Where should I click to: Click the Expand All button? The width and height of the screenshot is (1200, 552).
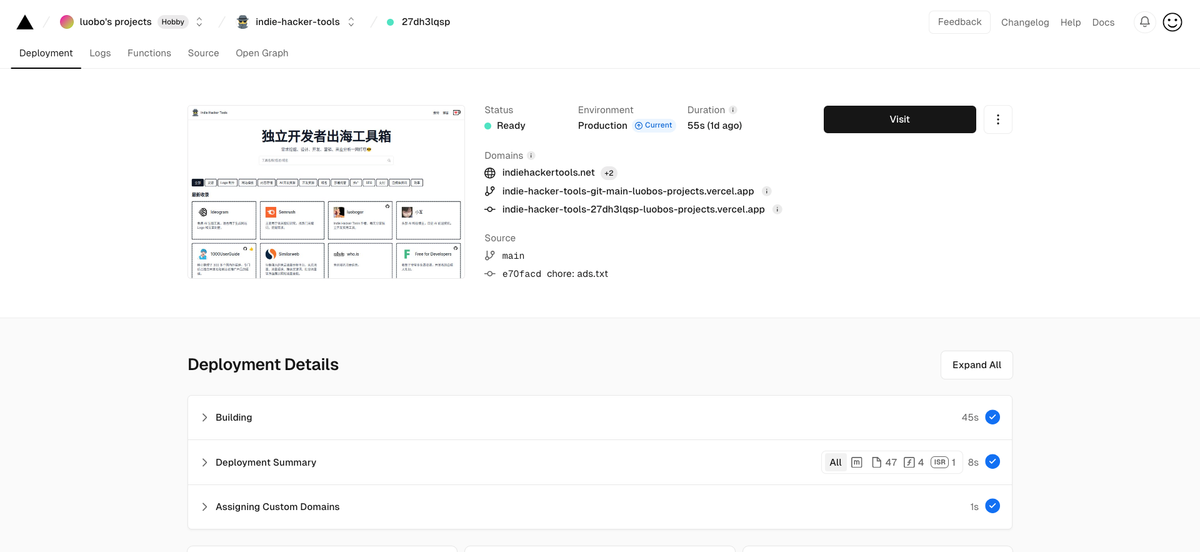click(x=977, y=365)
